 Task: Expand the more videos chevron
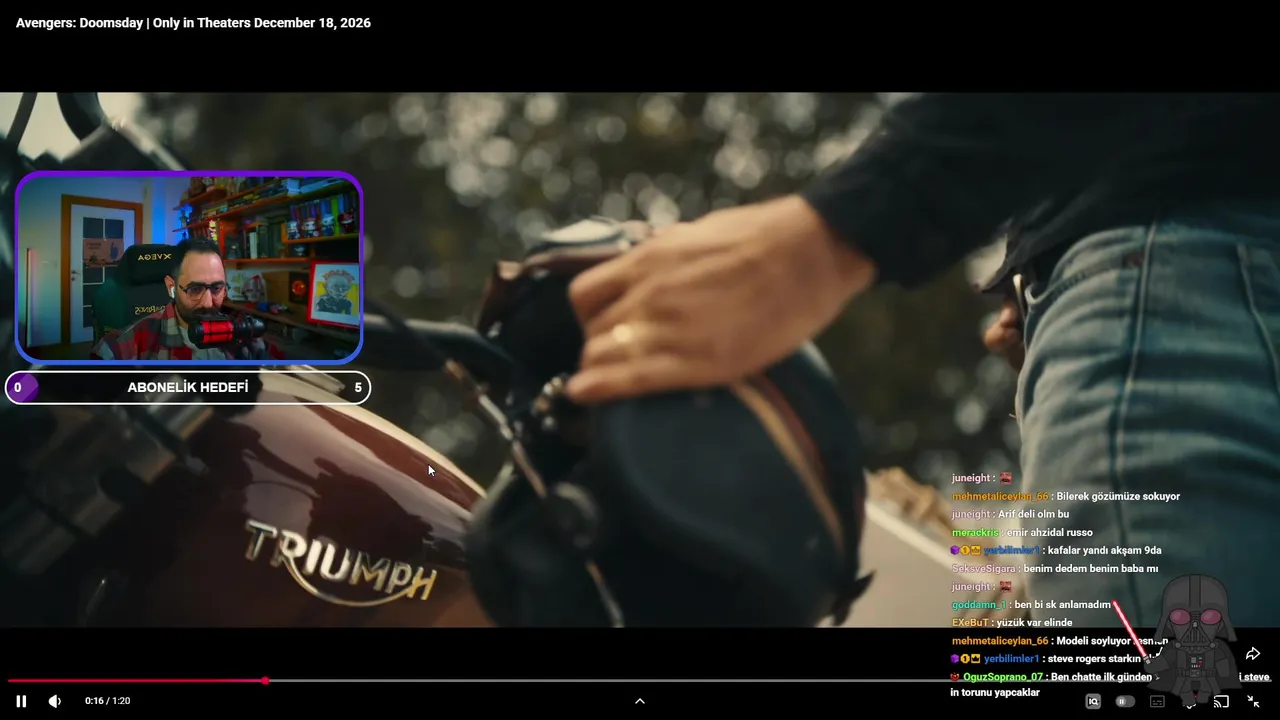click(x=640, y=701)
